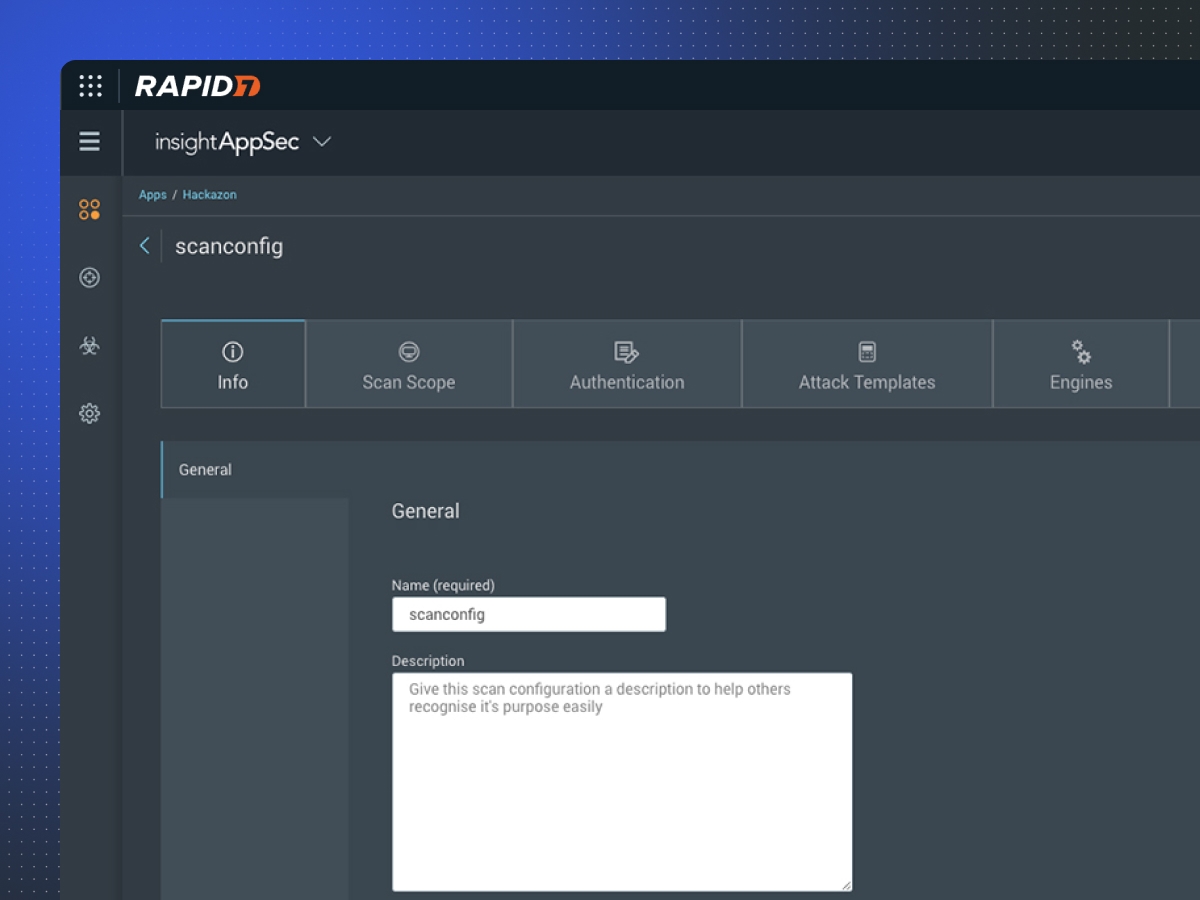Open the app launcher grid icon
Screen dimensions: 1200x900
click(90, 86)
